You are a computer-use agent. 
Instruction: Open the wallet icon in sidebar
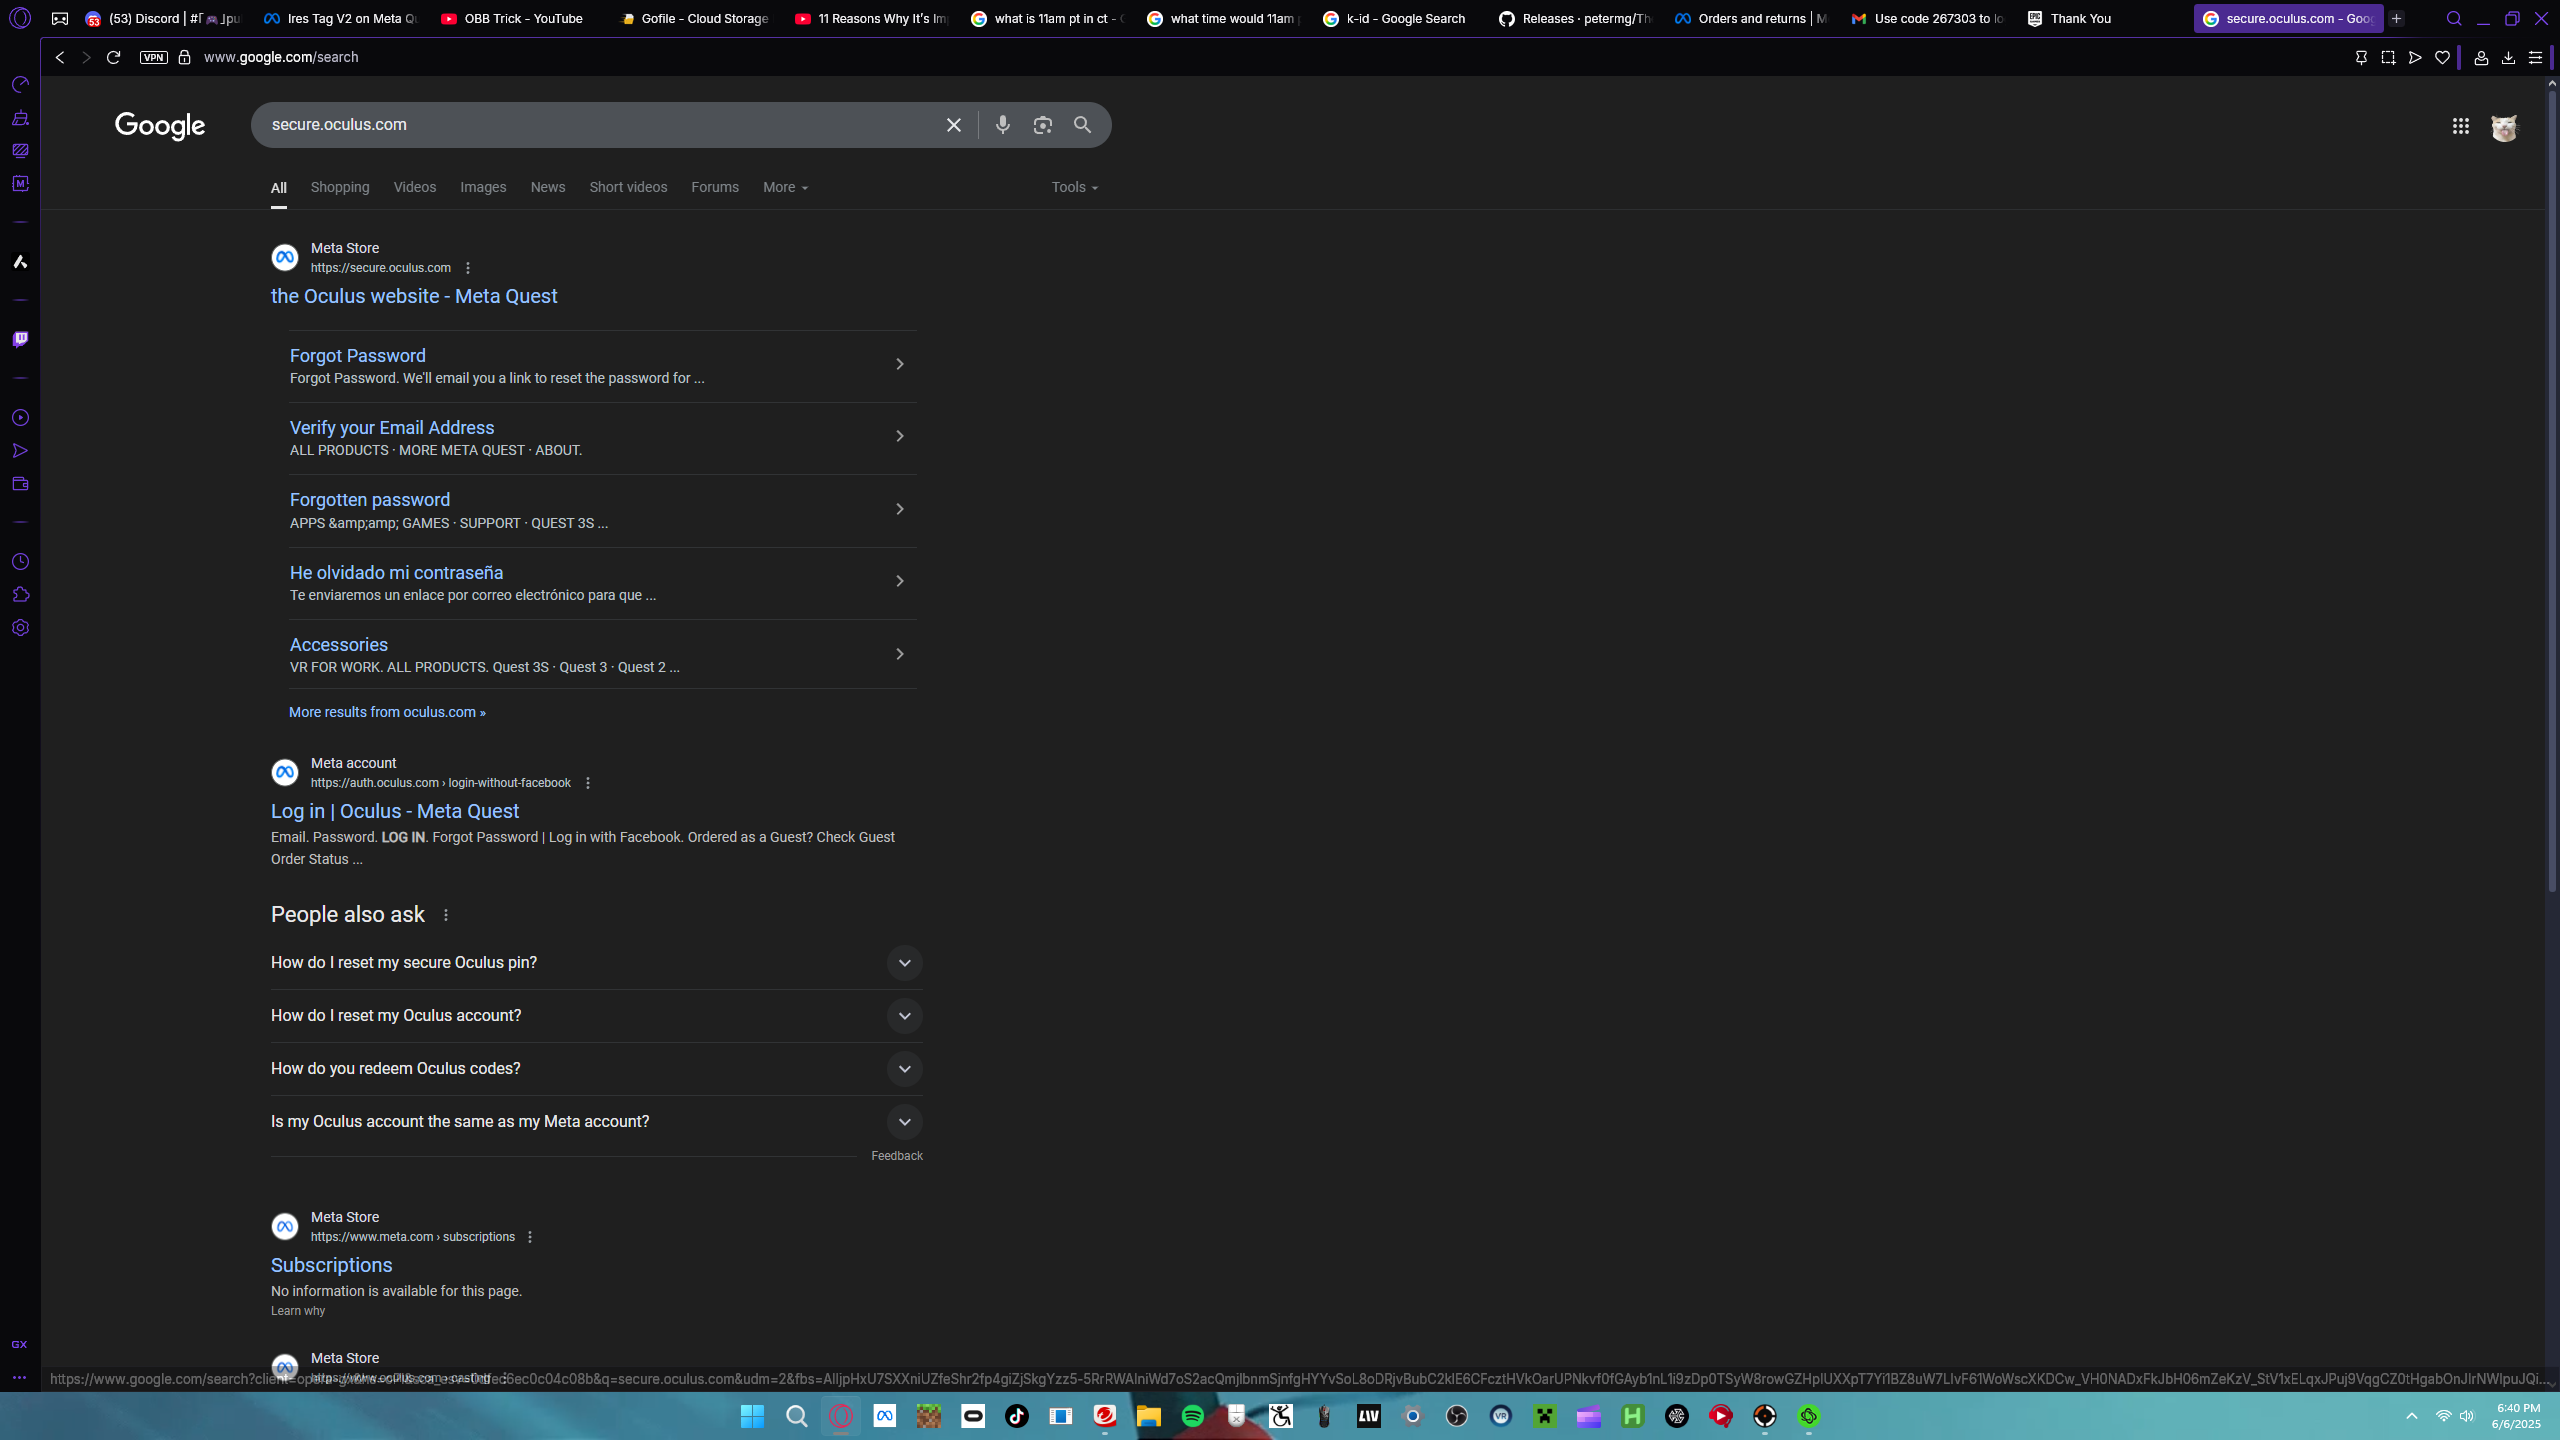click(20, 484)
